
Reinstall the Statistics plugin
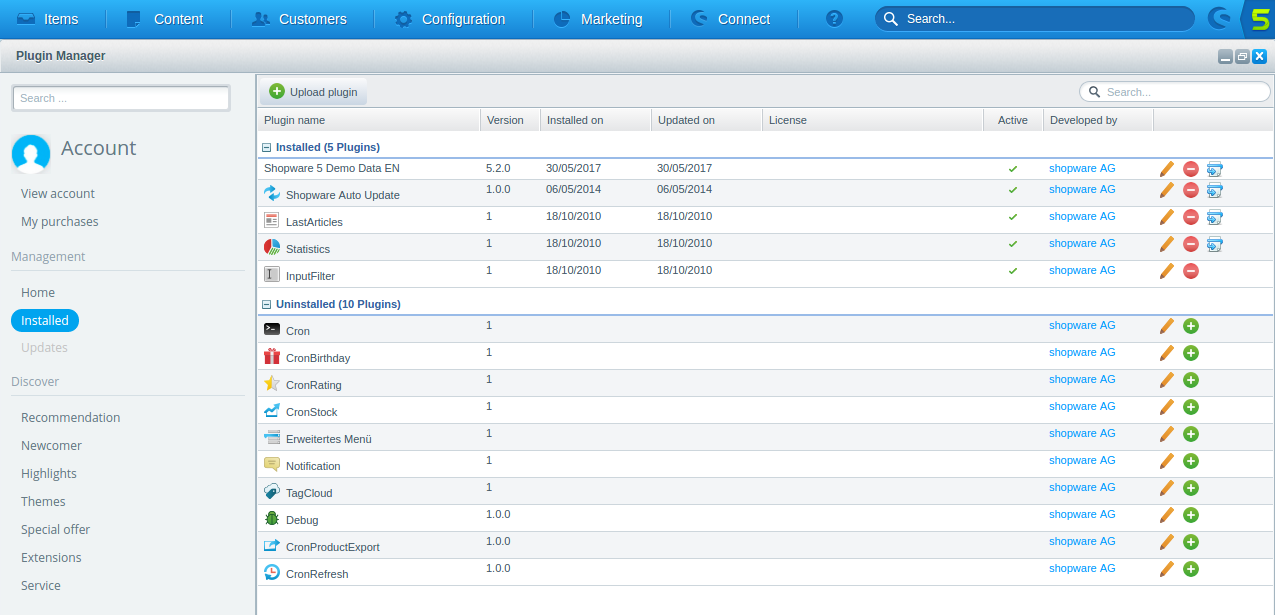pyautogui.click(x=1215, y=244)
